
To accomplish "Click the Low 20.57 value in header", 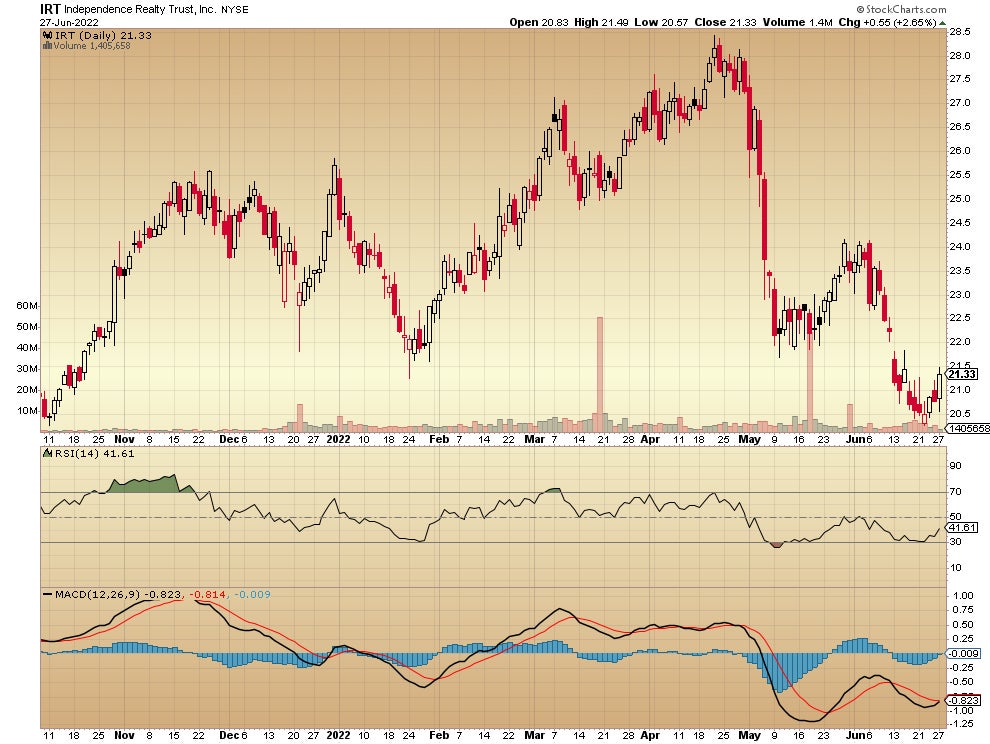I will (661, 22).
